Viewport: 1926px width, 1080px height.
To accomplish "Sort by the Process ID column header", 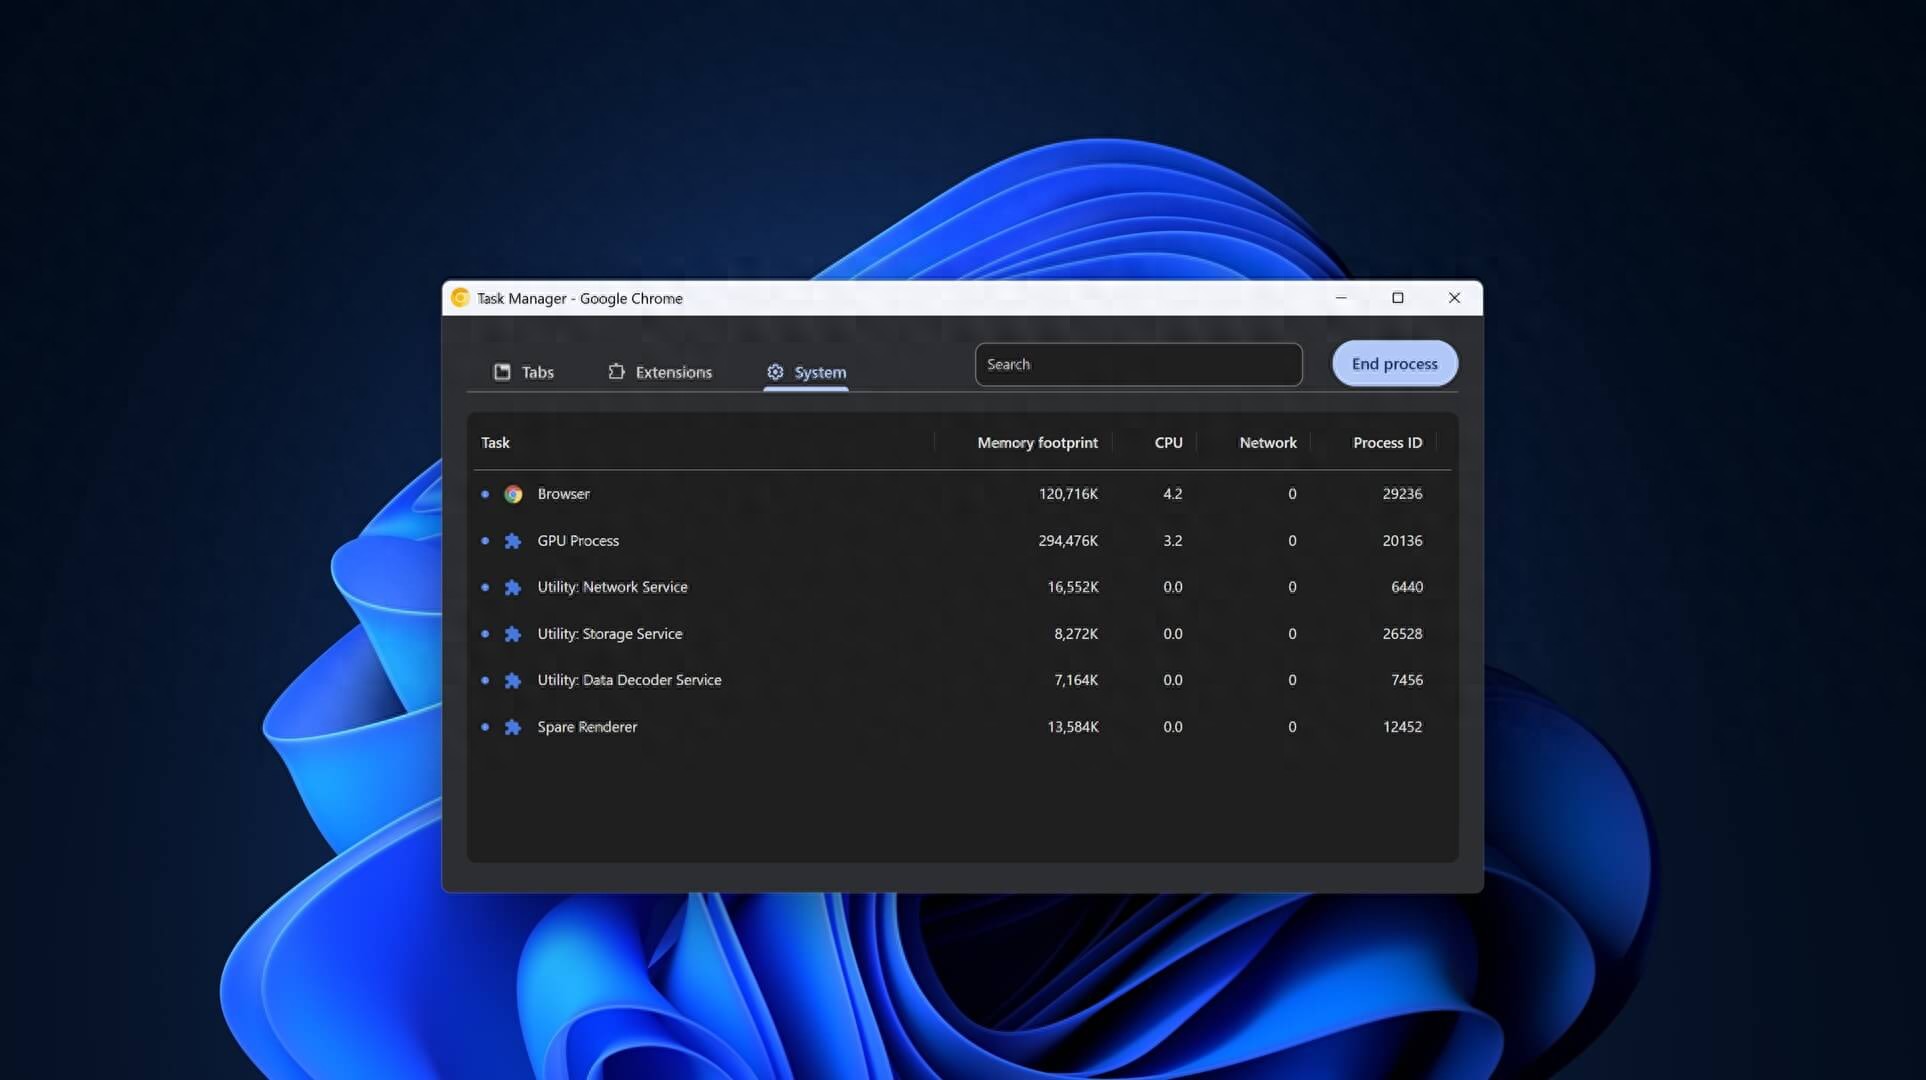I will pyautogui.click(x=1387, y=443).
